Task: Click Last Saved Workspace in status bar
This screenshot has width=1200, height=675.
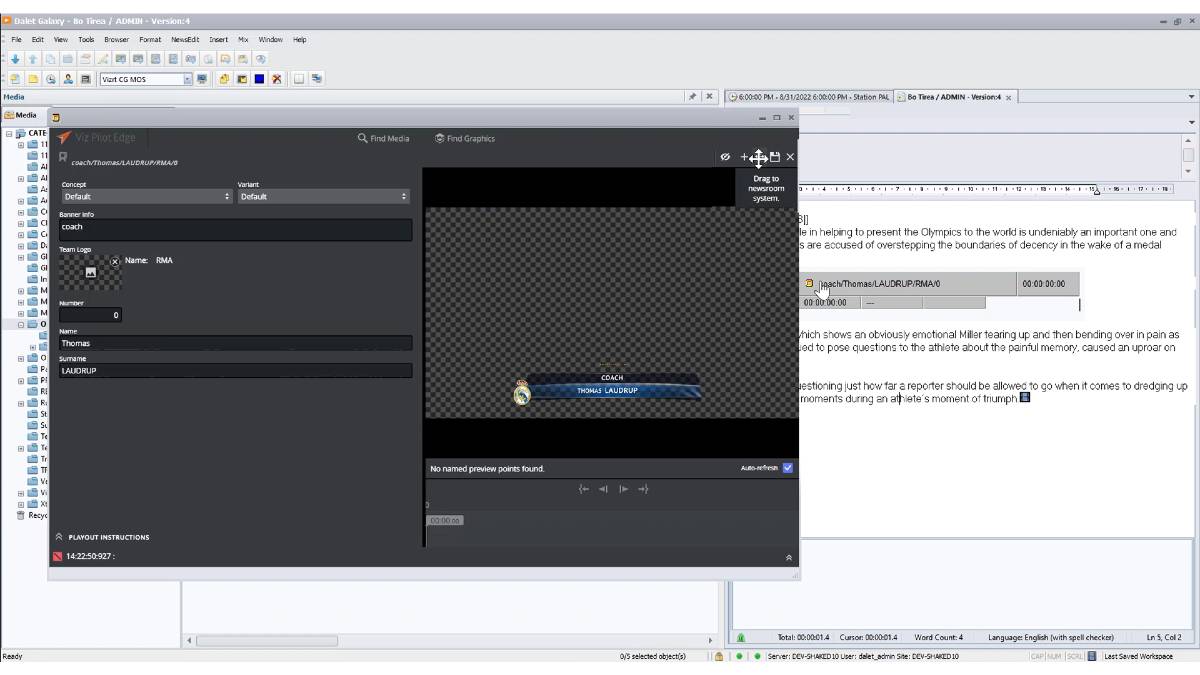Action: point(1138,656)
